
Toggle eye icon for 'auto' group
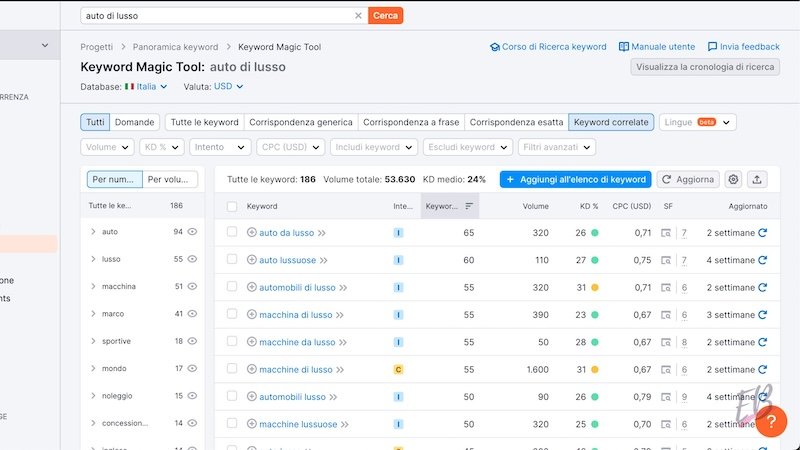click(192, 232)
